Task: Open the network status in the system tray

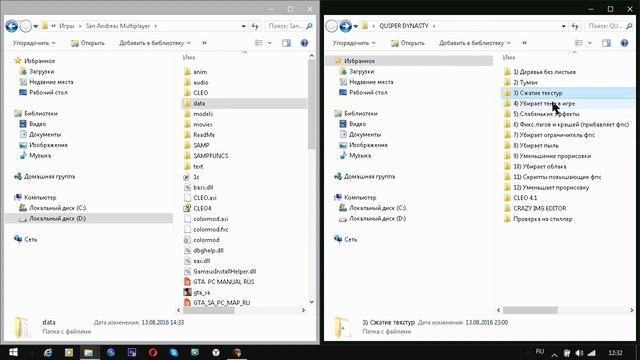Action: pos(592,353)
